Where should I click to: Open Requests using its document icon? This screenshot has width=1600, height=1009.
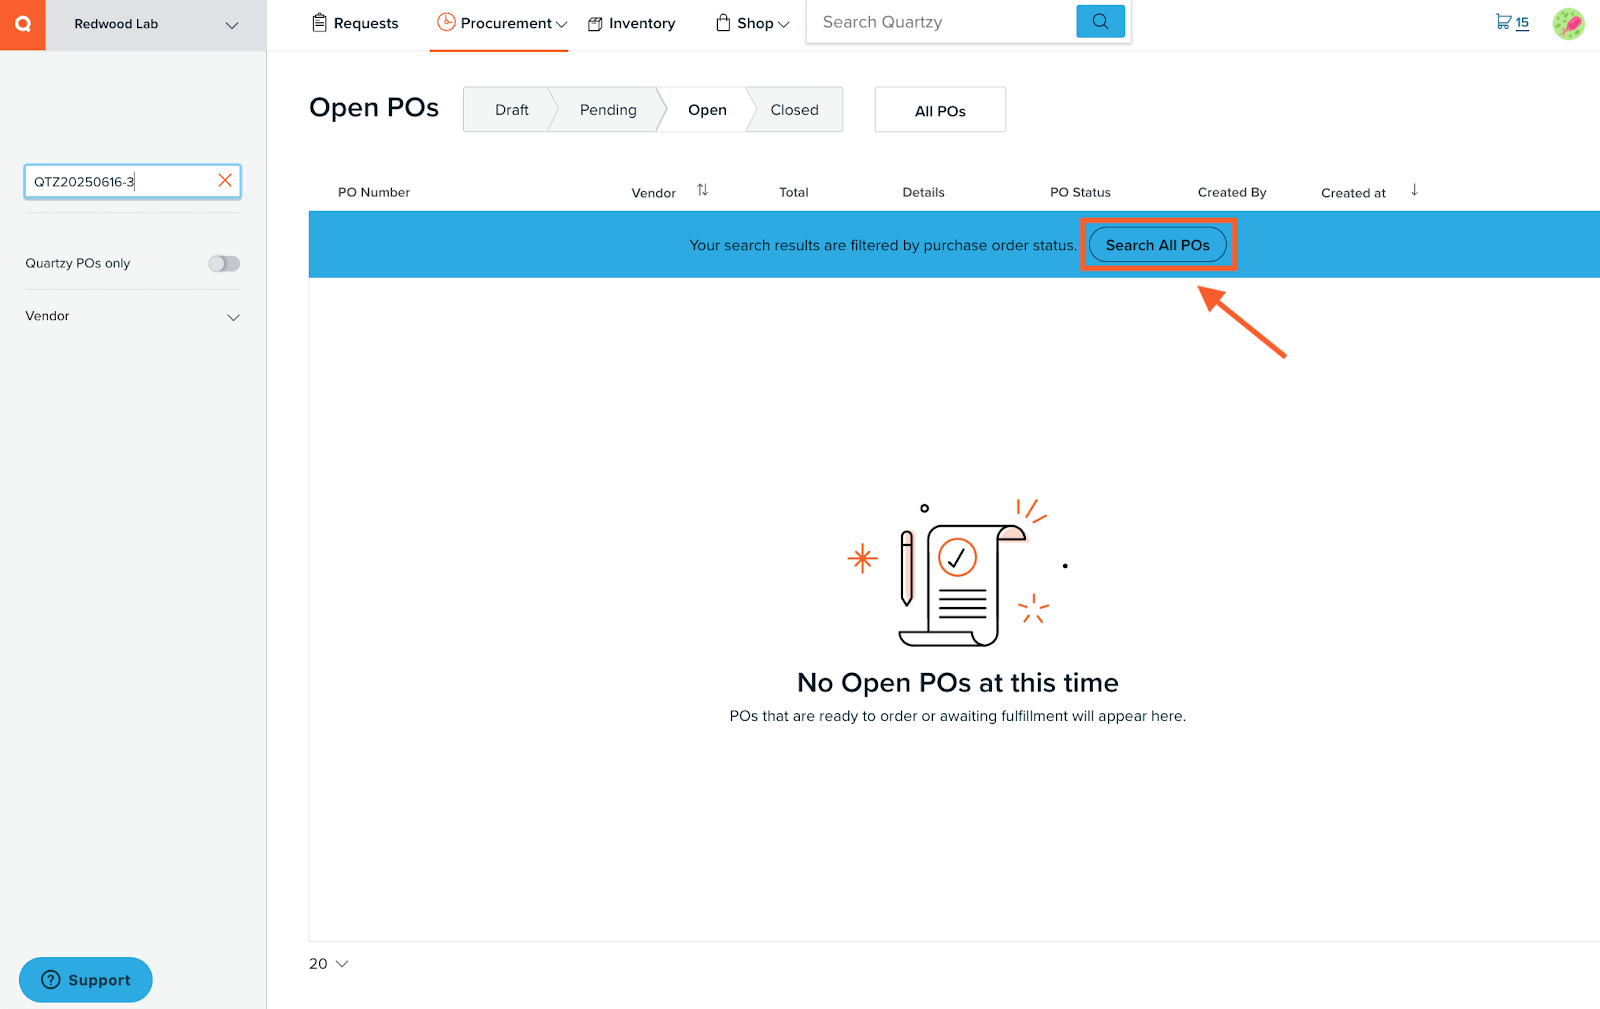(x=320, y=21)
